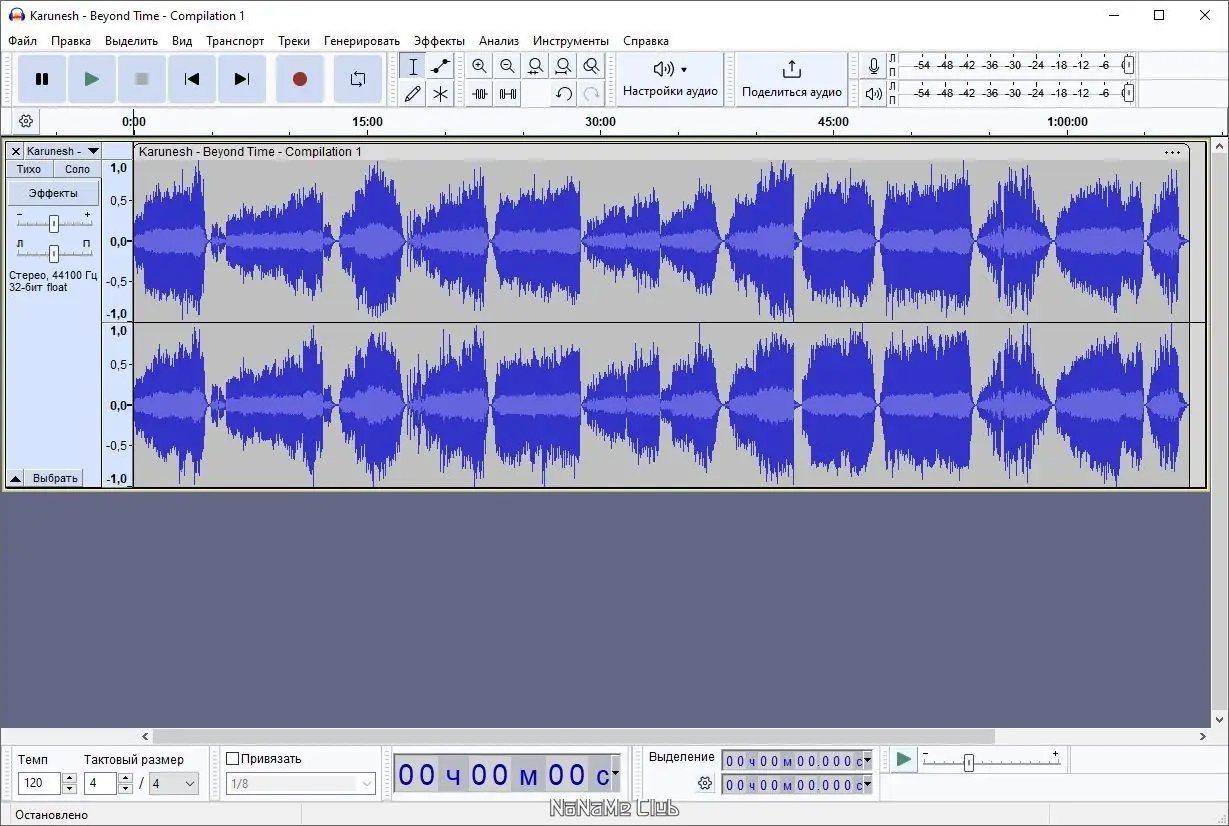The image size is (1229, 826).
Task: Open the Транспорт menu
Action: click(x=235, y=41)
